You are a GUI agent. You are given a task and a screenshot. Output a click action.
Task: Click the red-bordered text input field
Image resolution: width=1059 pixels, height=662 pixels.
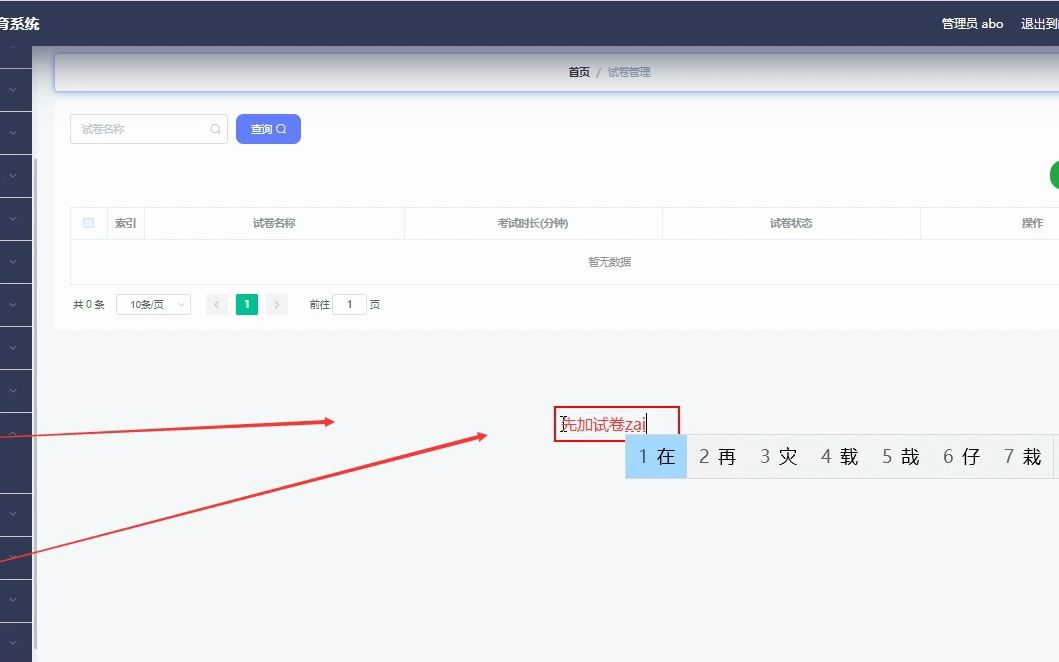click(x=617, y=422)
